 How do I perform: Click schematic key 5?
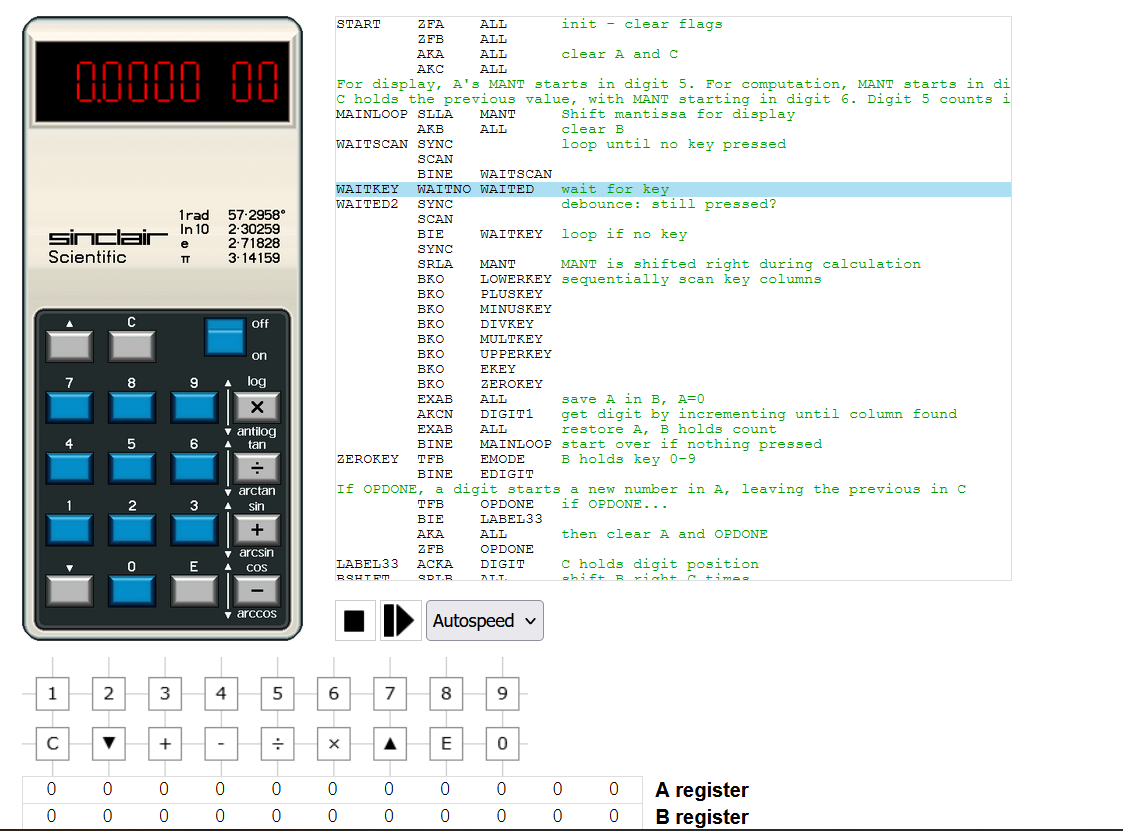pos(277,693)
